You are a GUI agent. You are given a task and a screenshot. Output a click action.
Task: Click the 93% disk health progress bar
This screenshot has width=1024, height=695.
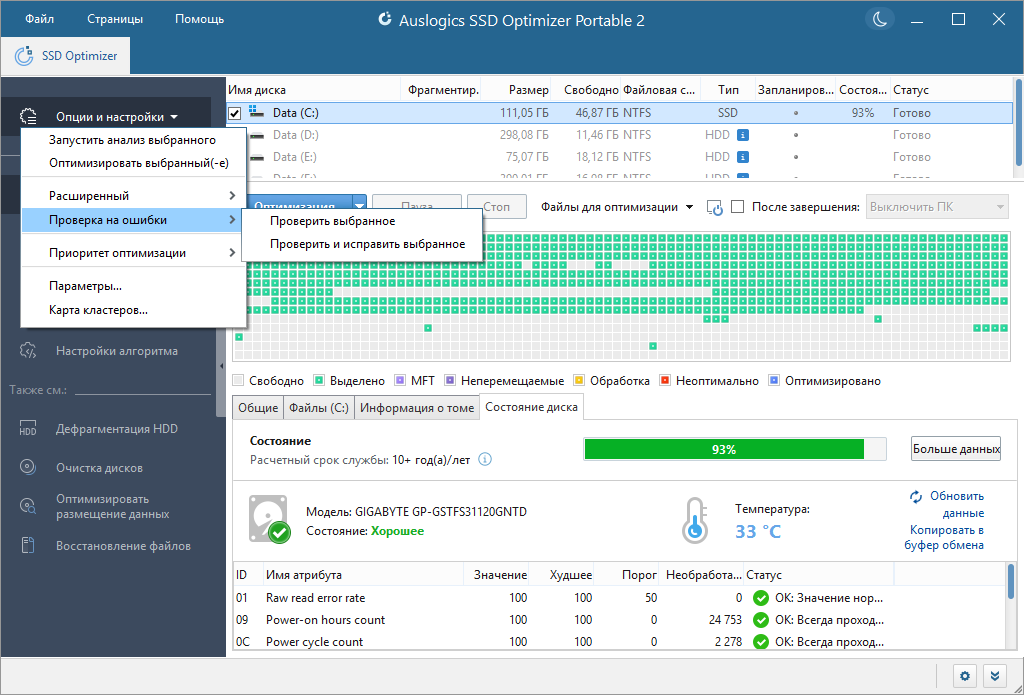click(x=735, y=449)
